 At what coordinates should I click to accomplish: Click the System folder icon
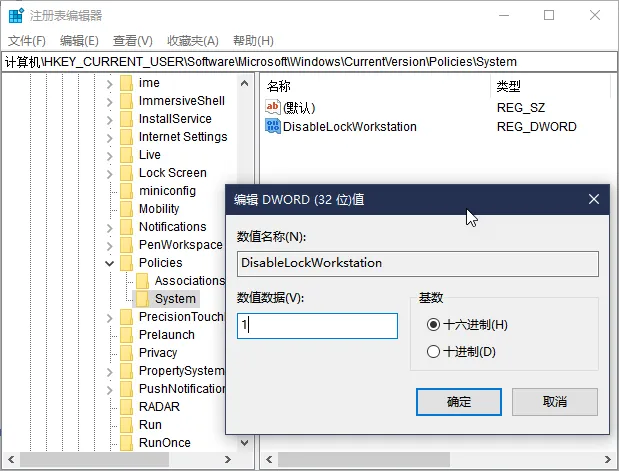tap(143, 299)
